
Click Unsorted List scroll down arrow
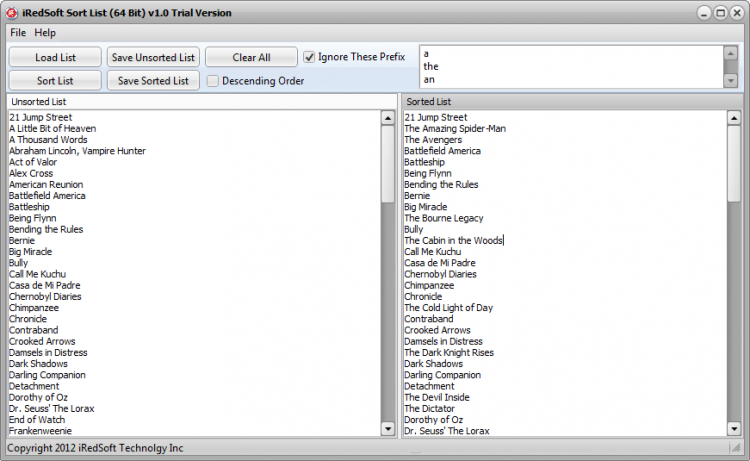(388, 429)
